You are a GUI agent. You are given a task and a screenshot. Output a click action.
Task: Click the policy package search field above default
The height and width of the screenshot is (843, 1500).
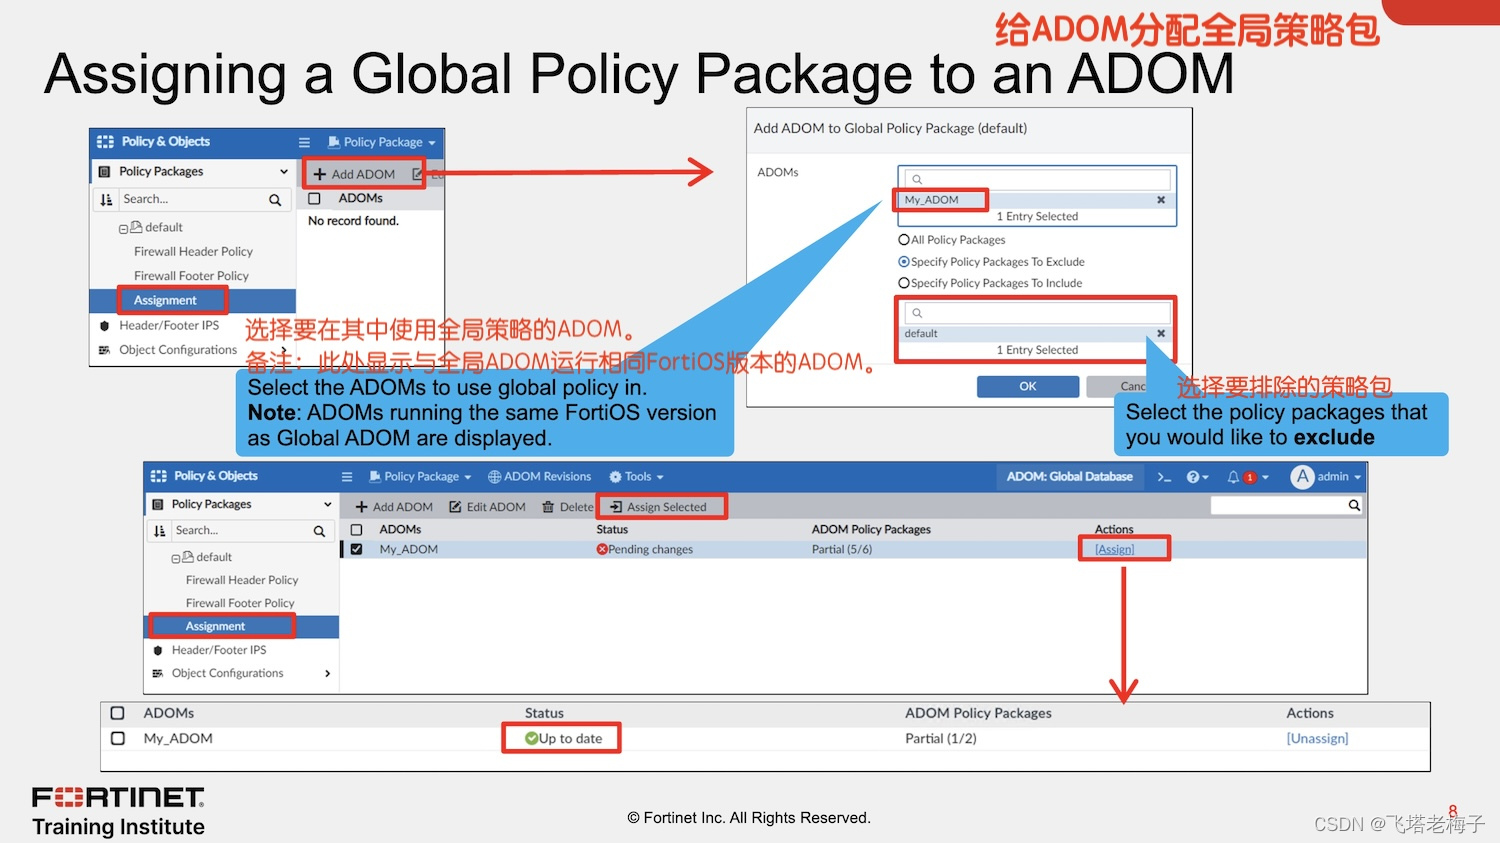click(1036, 313)
